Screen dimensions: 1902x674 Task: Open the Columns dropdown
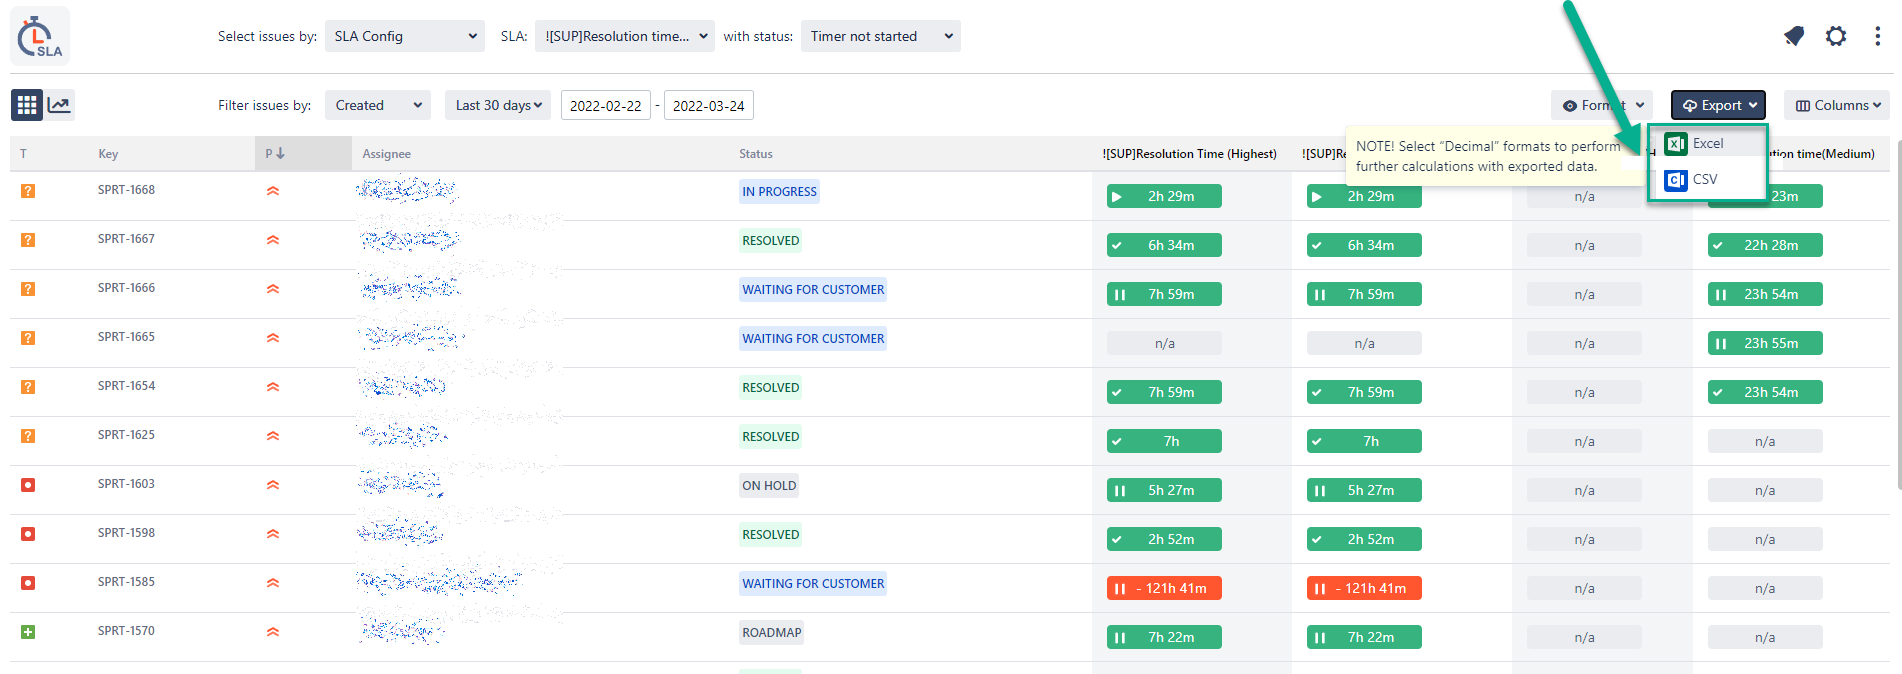click(1837, 105)
